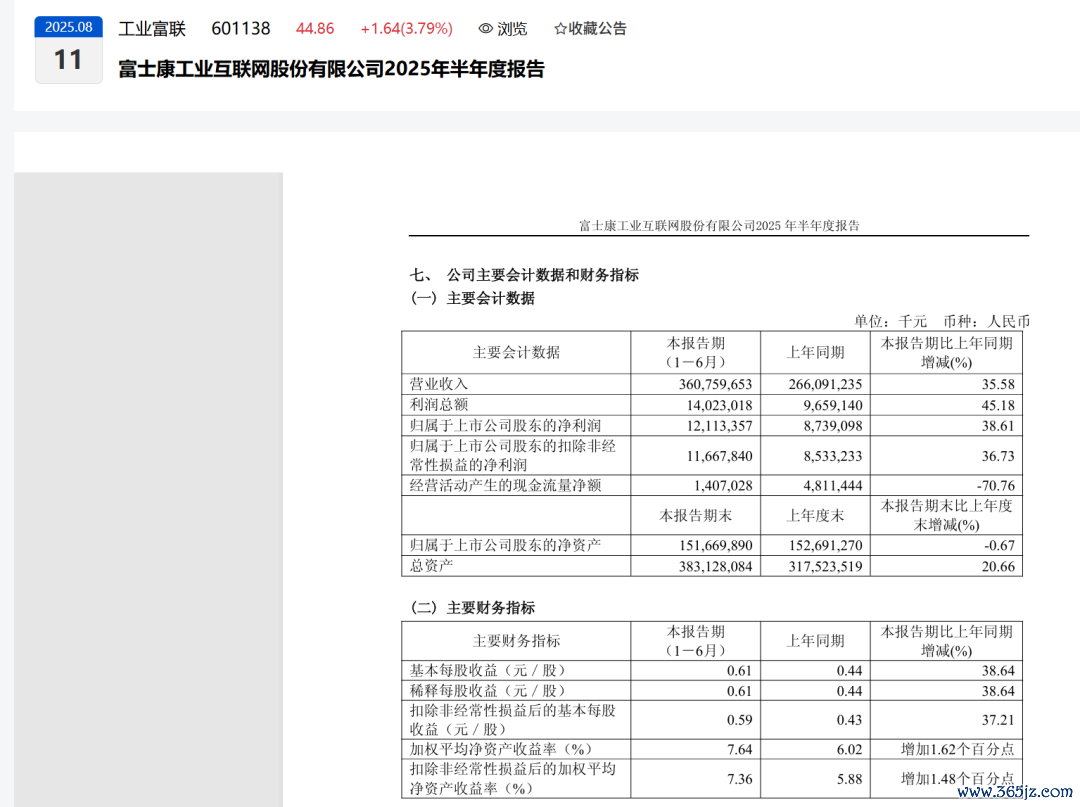Click net assets value 151,669,890
This screenshot has height=807, width=1080.
716,545
